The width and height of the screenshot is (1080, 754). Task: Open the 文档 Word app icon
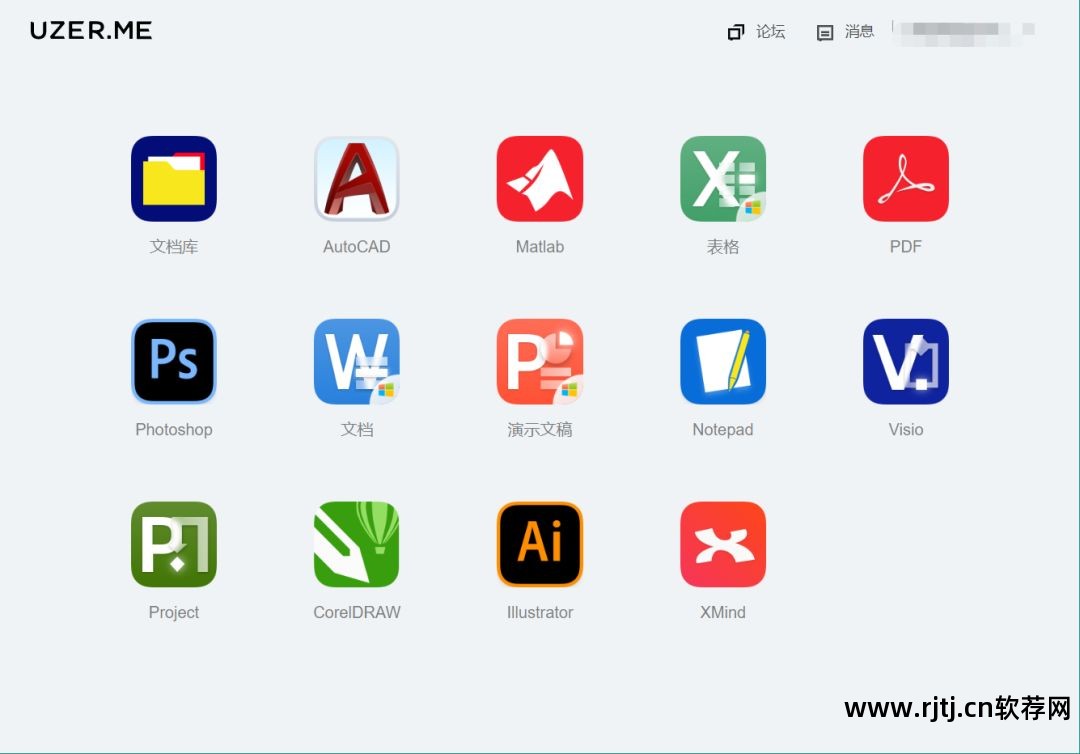(x=357, y=362)
